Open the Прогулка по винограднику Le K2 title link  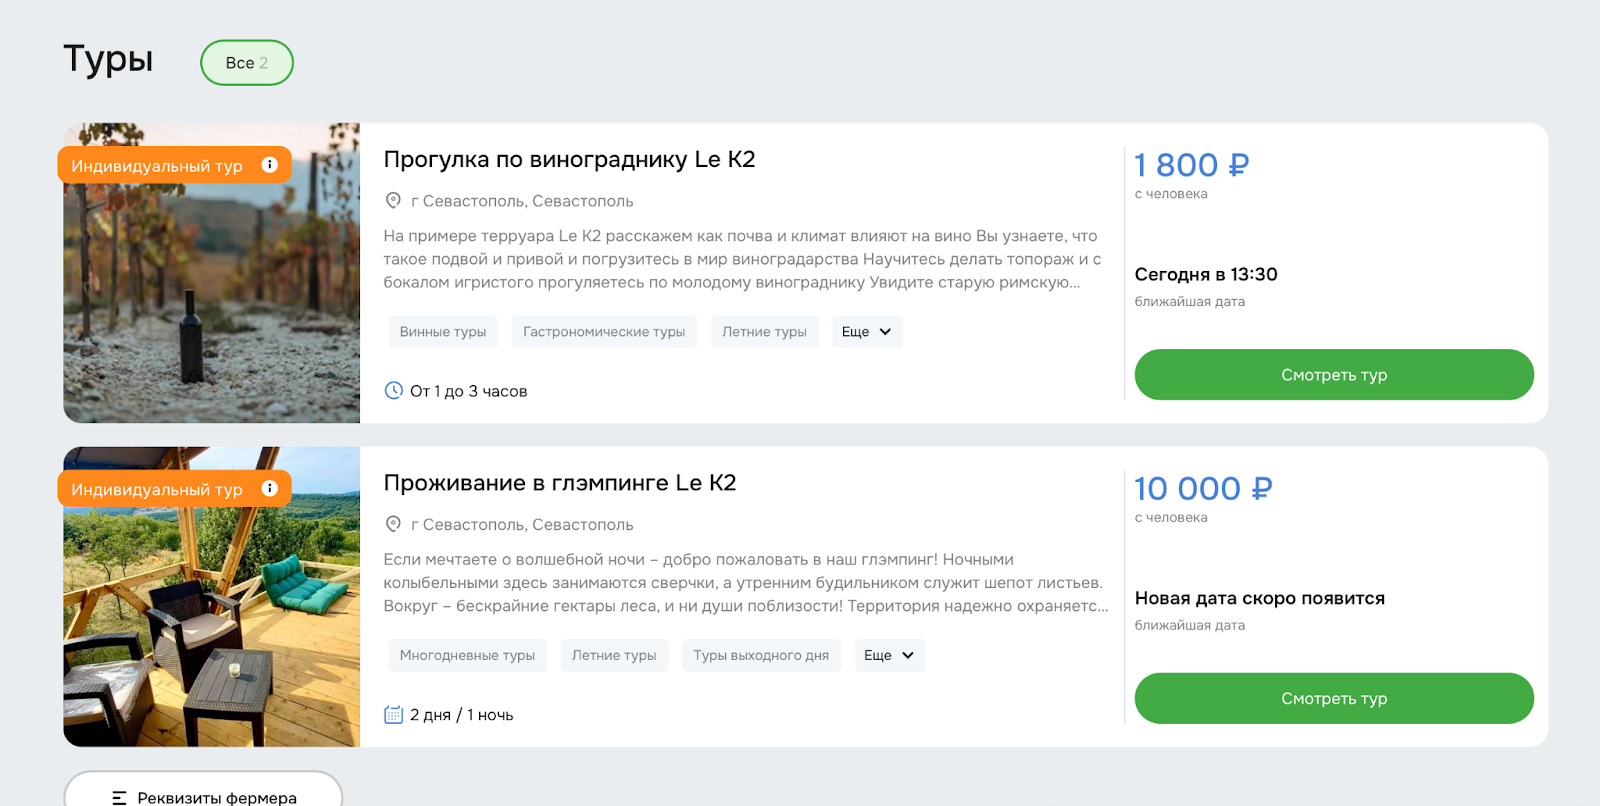pyautogui.click(x=570, y=159)
